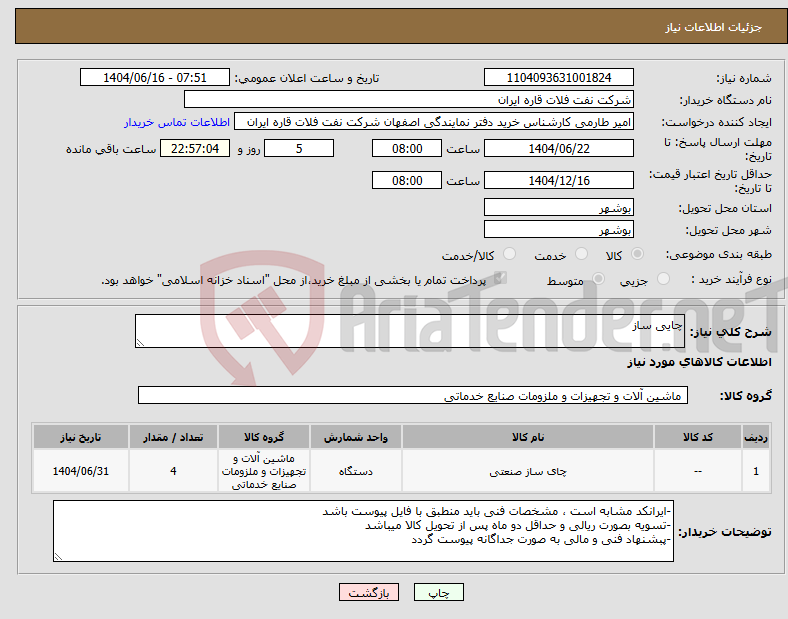Click the چاپ (print) button
Image resolution: width=788 pixels, height=619 pixels.
click(438, 592)
